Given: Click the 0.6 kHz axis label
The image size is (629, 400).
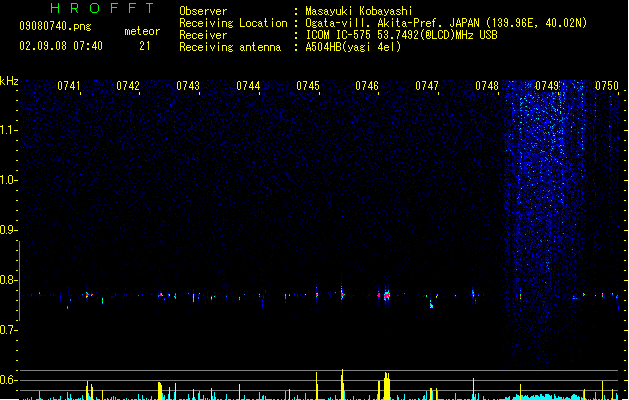Looking at the screenshot, I should [x=8, y=380].
